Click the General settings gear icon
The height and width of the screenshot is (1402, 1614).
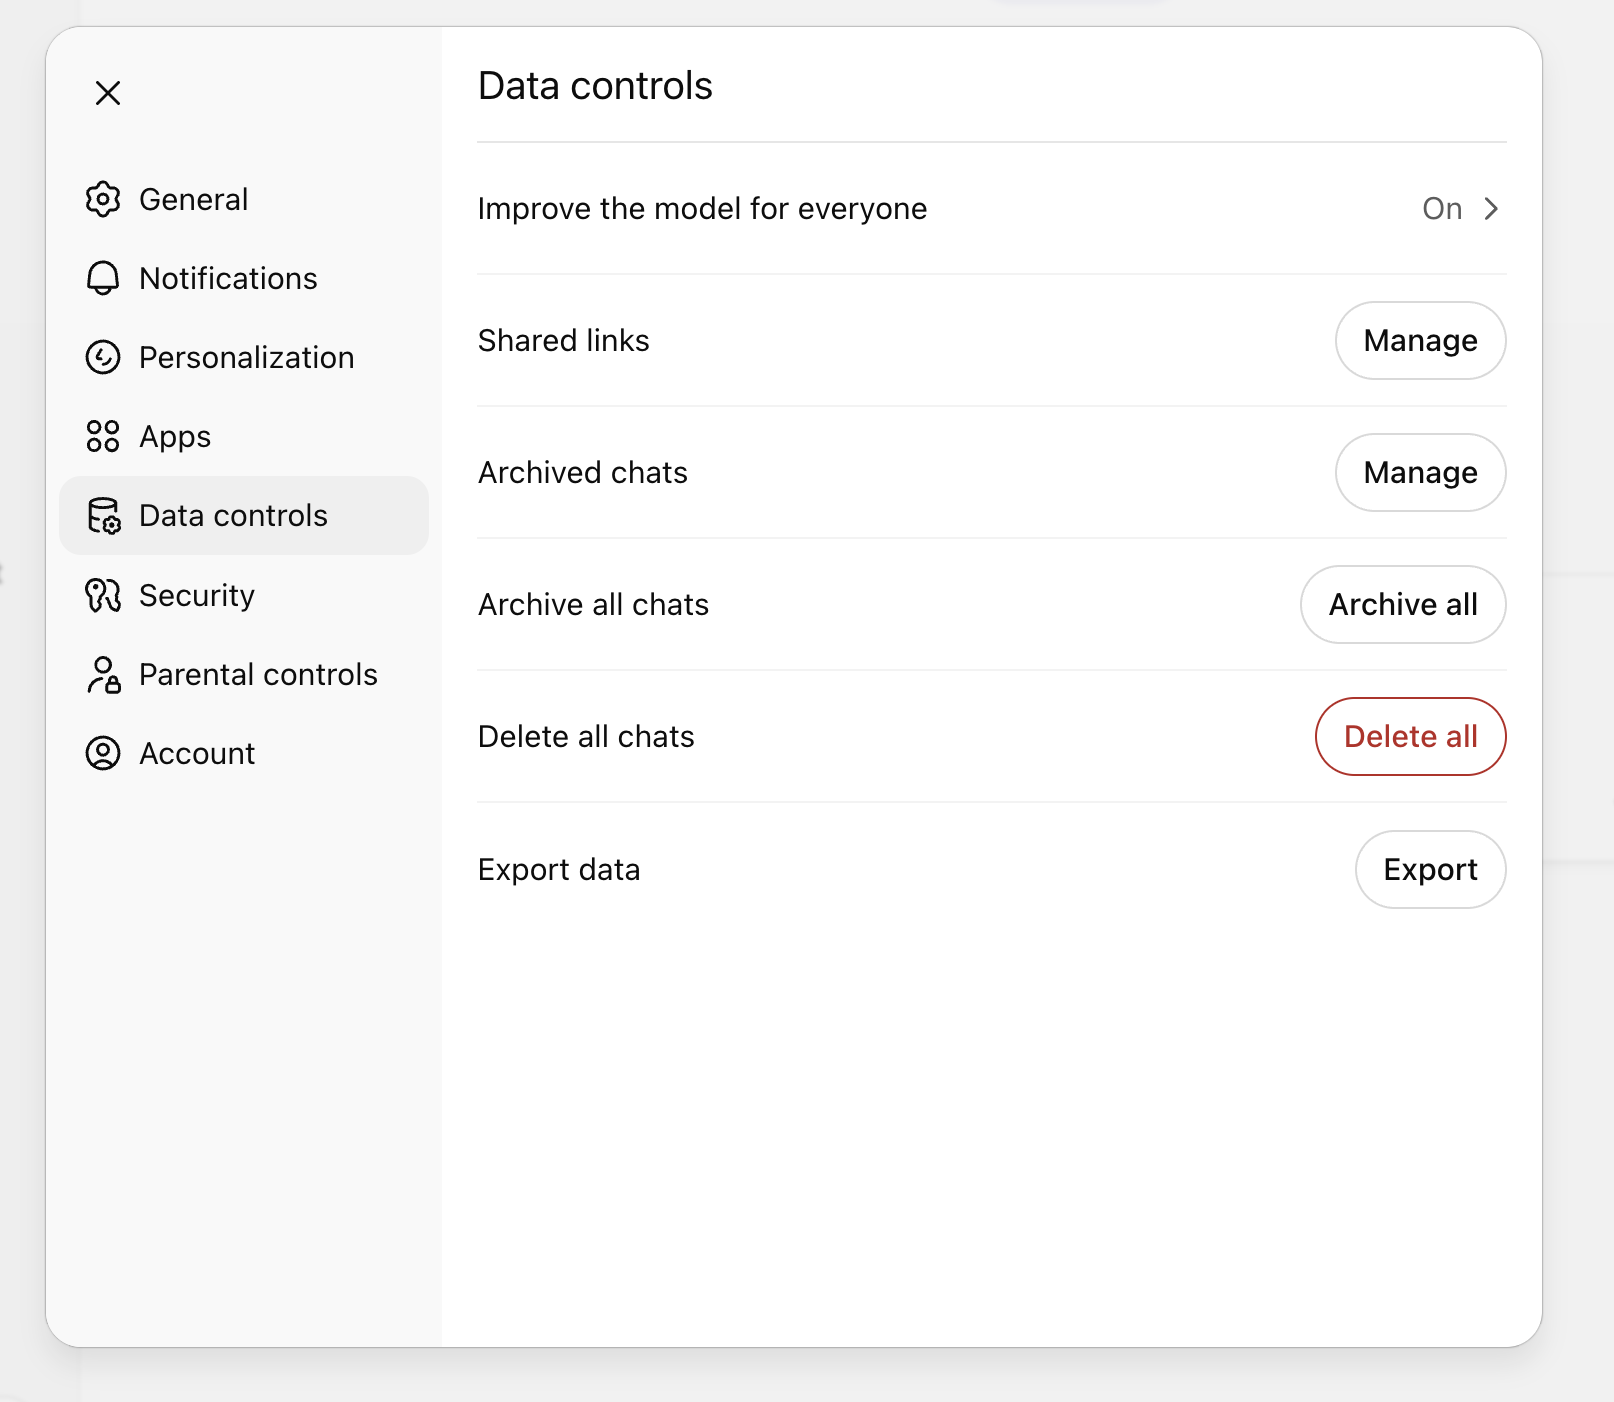pos(102,199)
